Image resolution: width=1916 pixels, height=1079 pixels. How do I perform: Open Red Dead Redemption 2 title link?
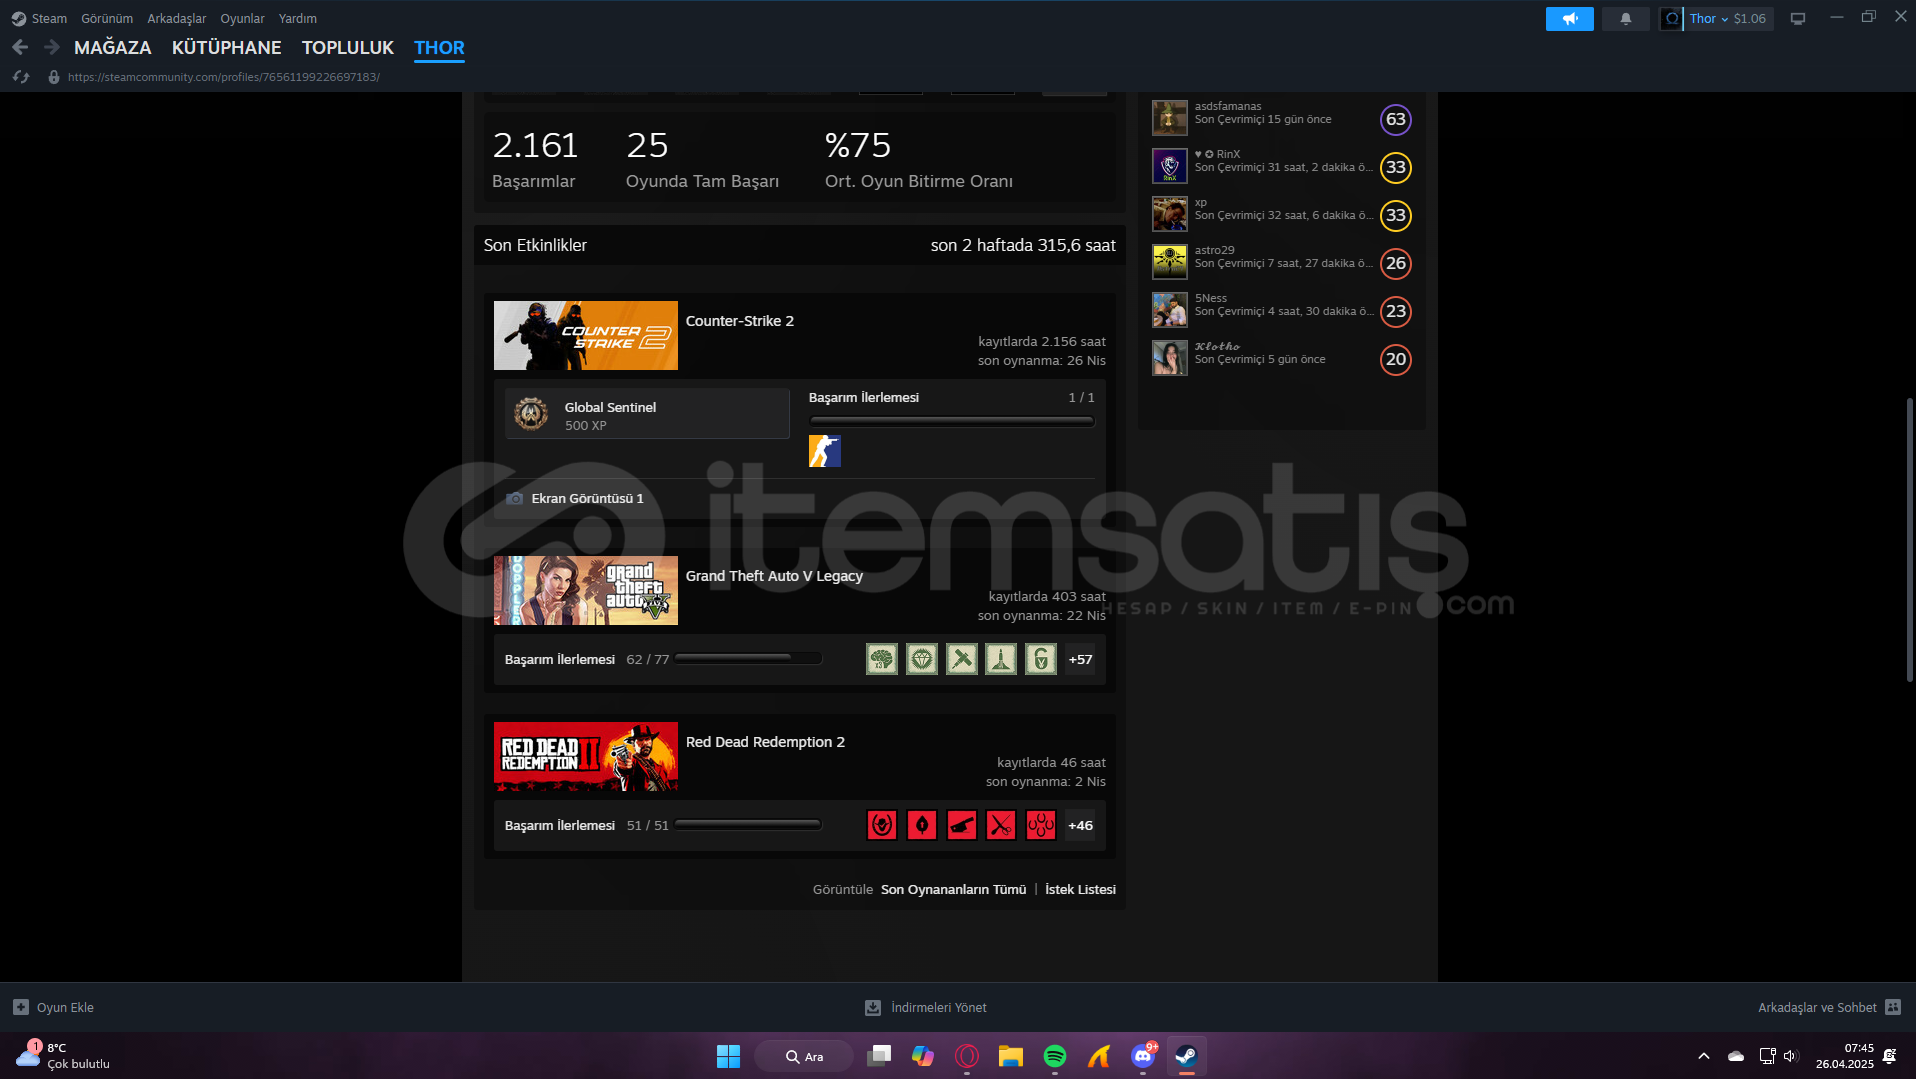coord(765,742)
